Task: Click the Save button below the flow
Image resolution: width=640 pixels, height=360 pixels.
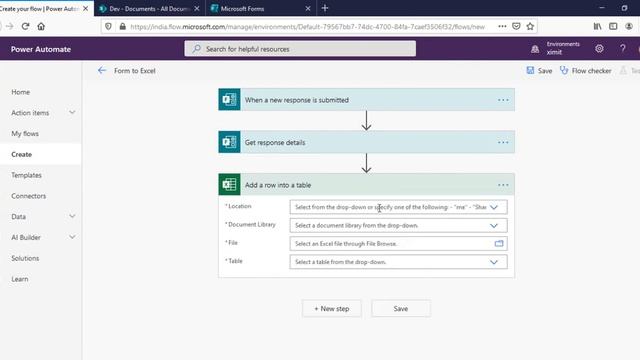Action: [x=400, y=309]
